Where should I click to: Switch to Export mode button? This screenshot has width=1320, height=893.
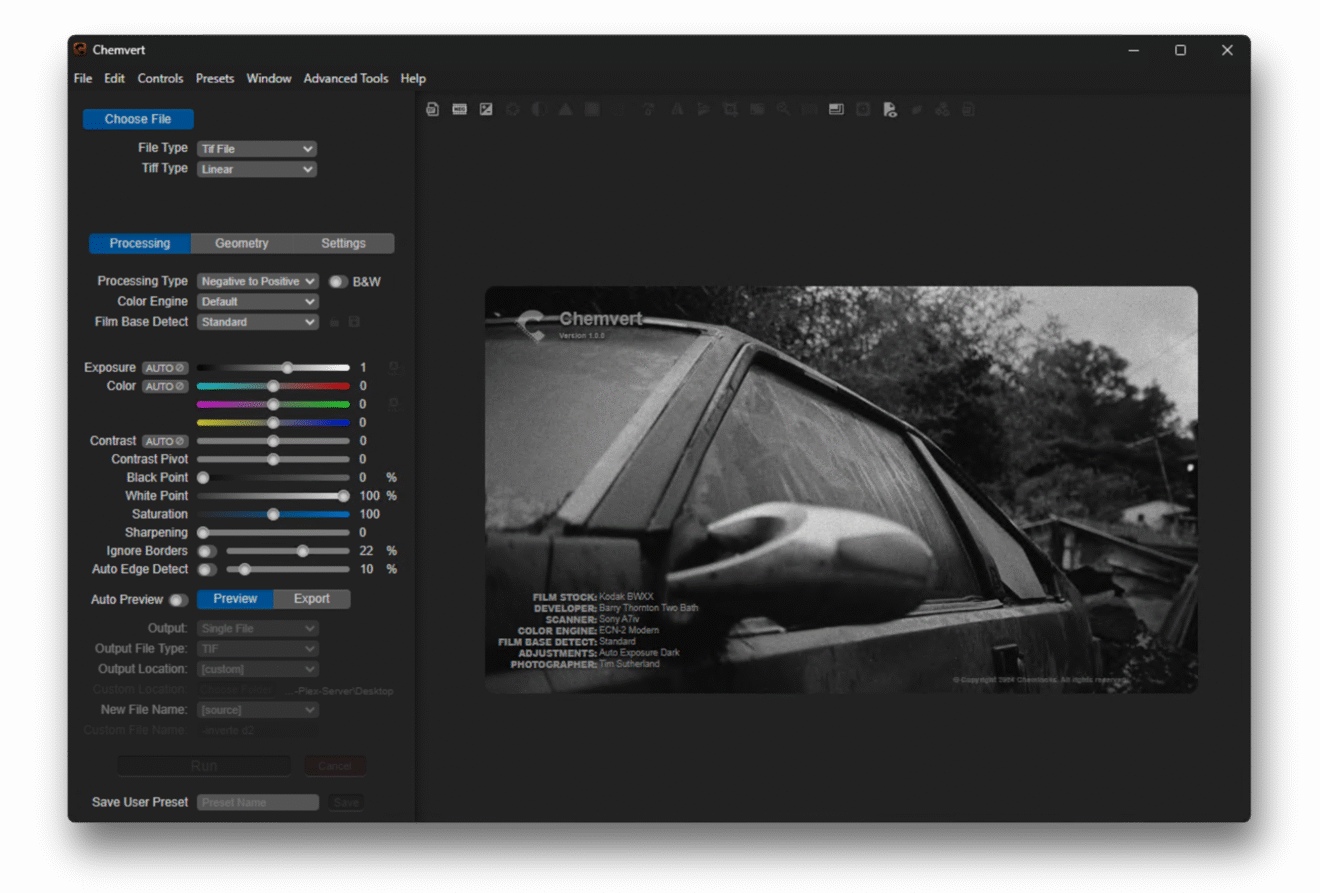[x=311, y=599]
